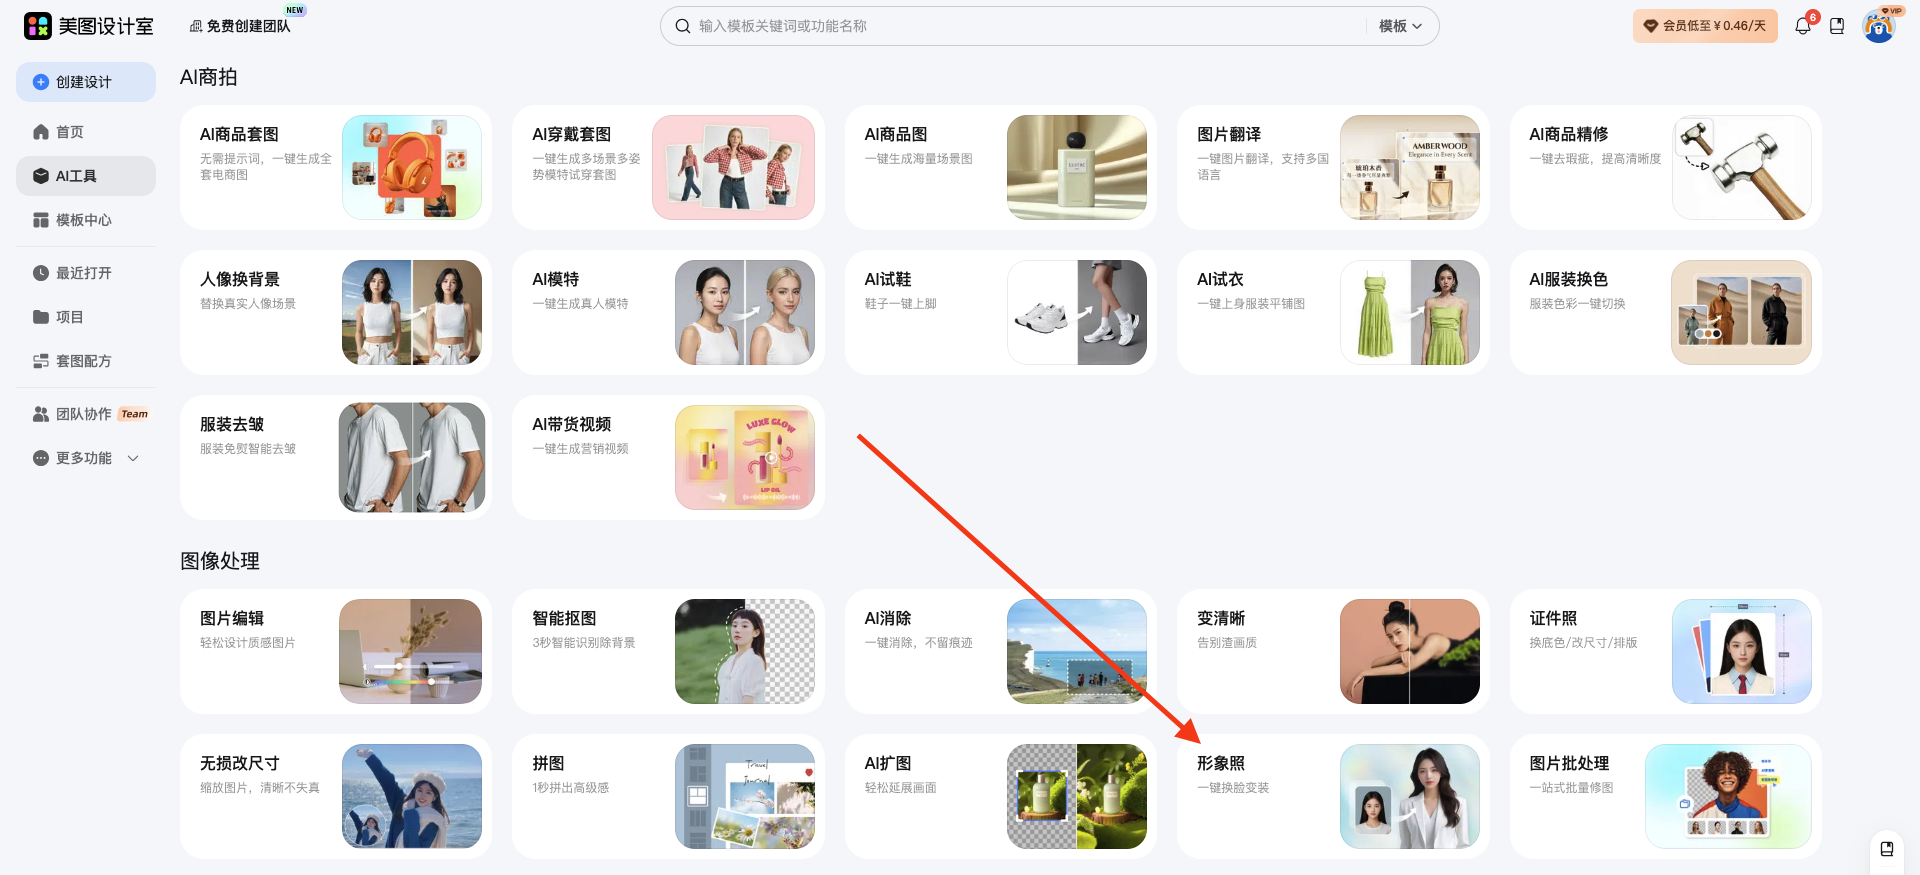Click the 形象照 card title
The image size is (1920, 875).
pyautogui.click(x=1221, y=763)
